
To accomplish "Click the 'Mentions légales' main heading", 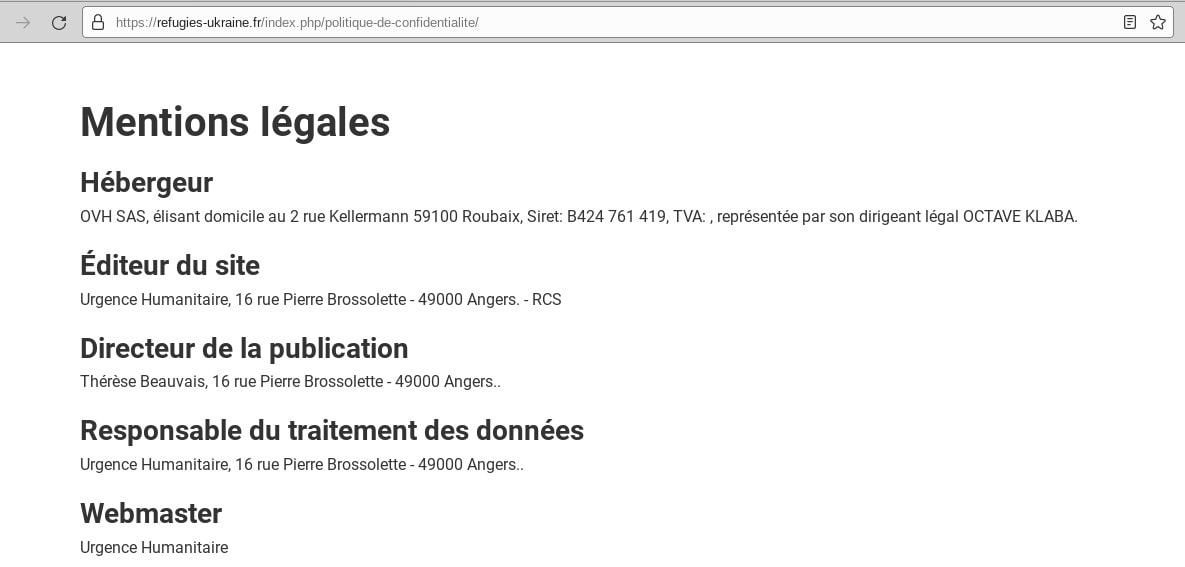I will (x=235, y=122).
